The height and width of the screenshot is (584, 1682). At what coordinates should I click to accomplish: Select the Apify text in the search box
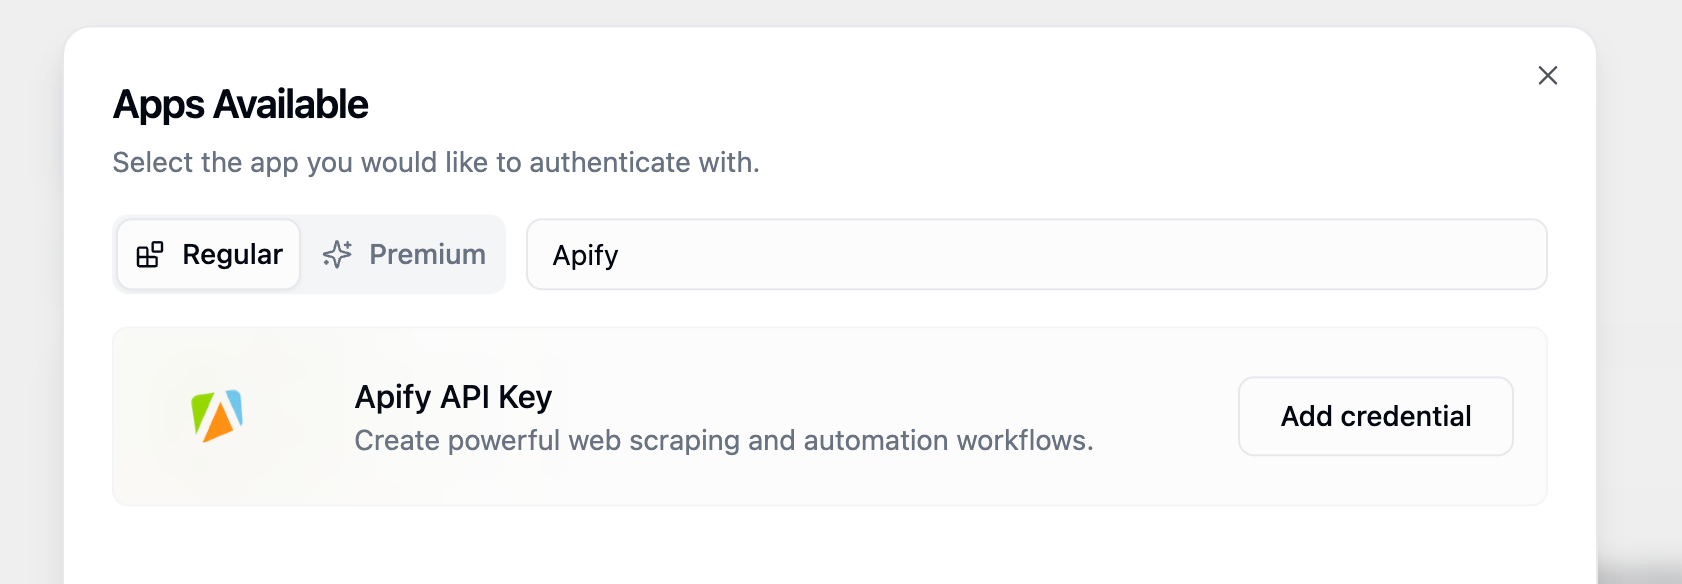pyautogui.click(x=583, y=254)
